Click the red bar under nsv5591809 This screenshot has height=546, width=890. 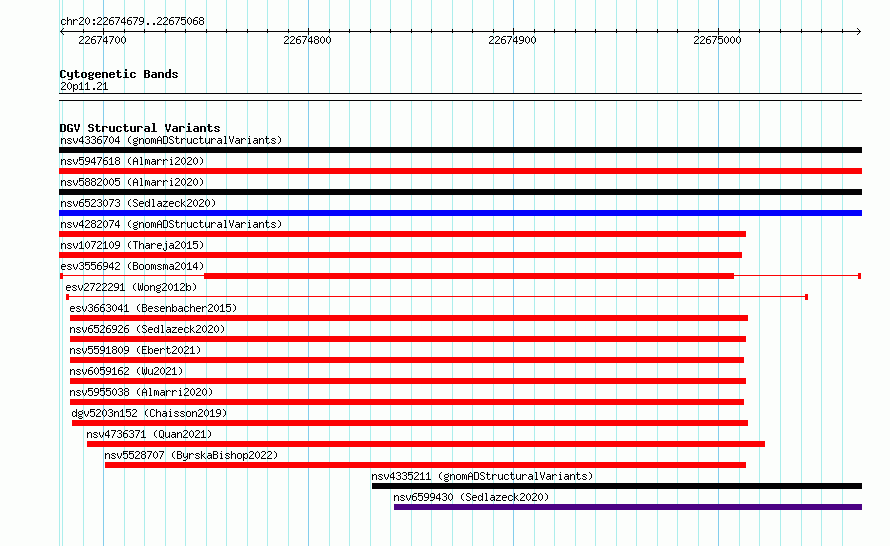(407, 360)
